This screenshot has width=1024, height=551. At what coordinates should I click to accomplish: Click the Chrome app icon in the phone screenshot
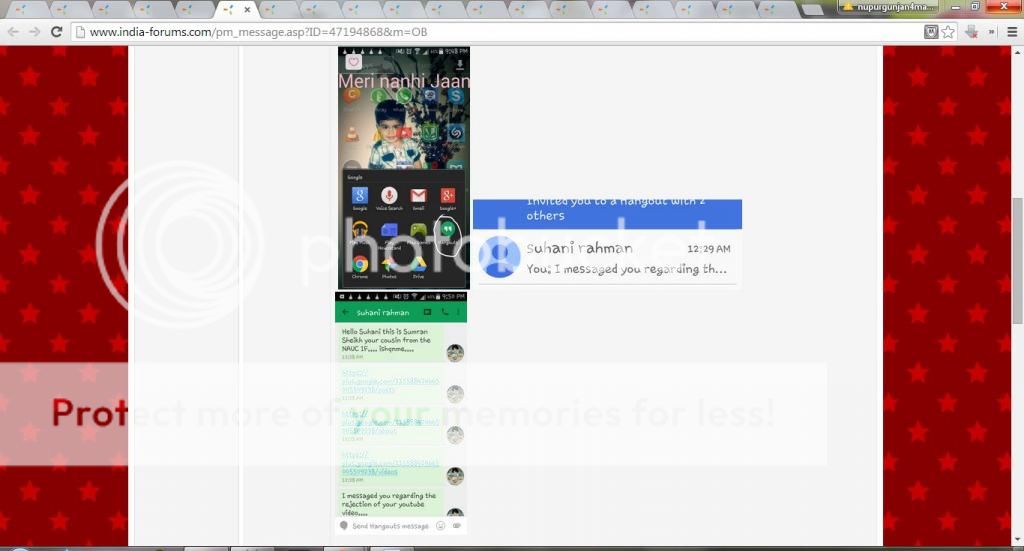(x=360, y=265)
